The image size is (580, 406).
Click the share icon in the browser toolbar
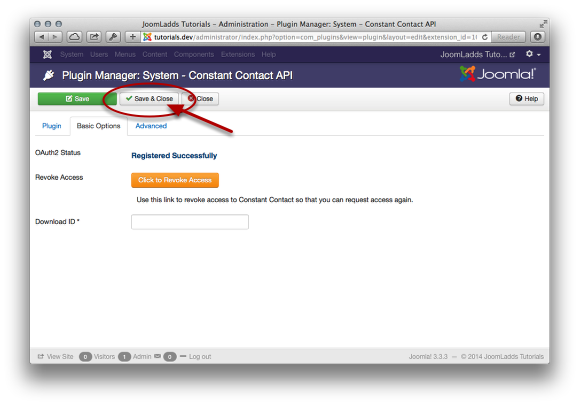tap(94, 37)
